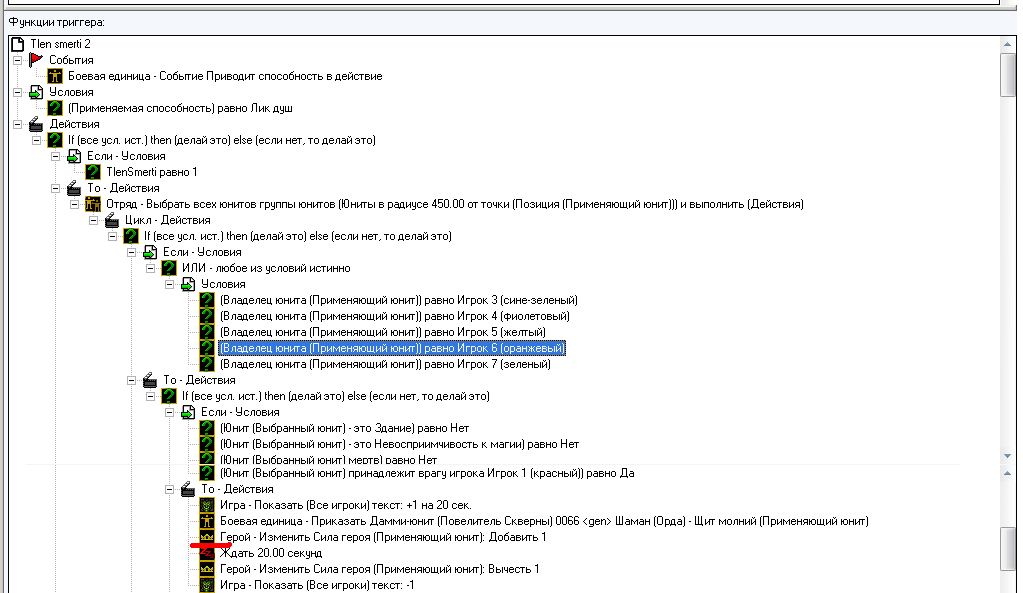Select row 'Владелец юнита равно Игрок 3 (сине-зеленый)'
The width and height of the screenshot is (1023, 593).
pyautogui.click(x=399, y=300)
